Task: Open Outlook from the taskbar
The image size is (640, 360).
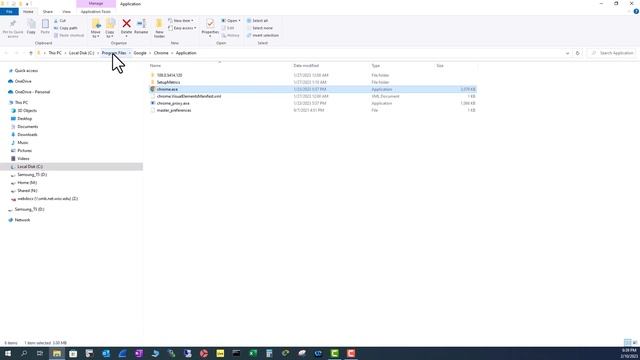Action: tap(106, 353)
